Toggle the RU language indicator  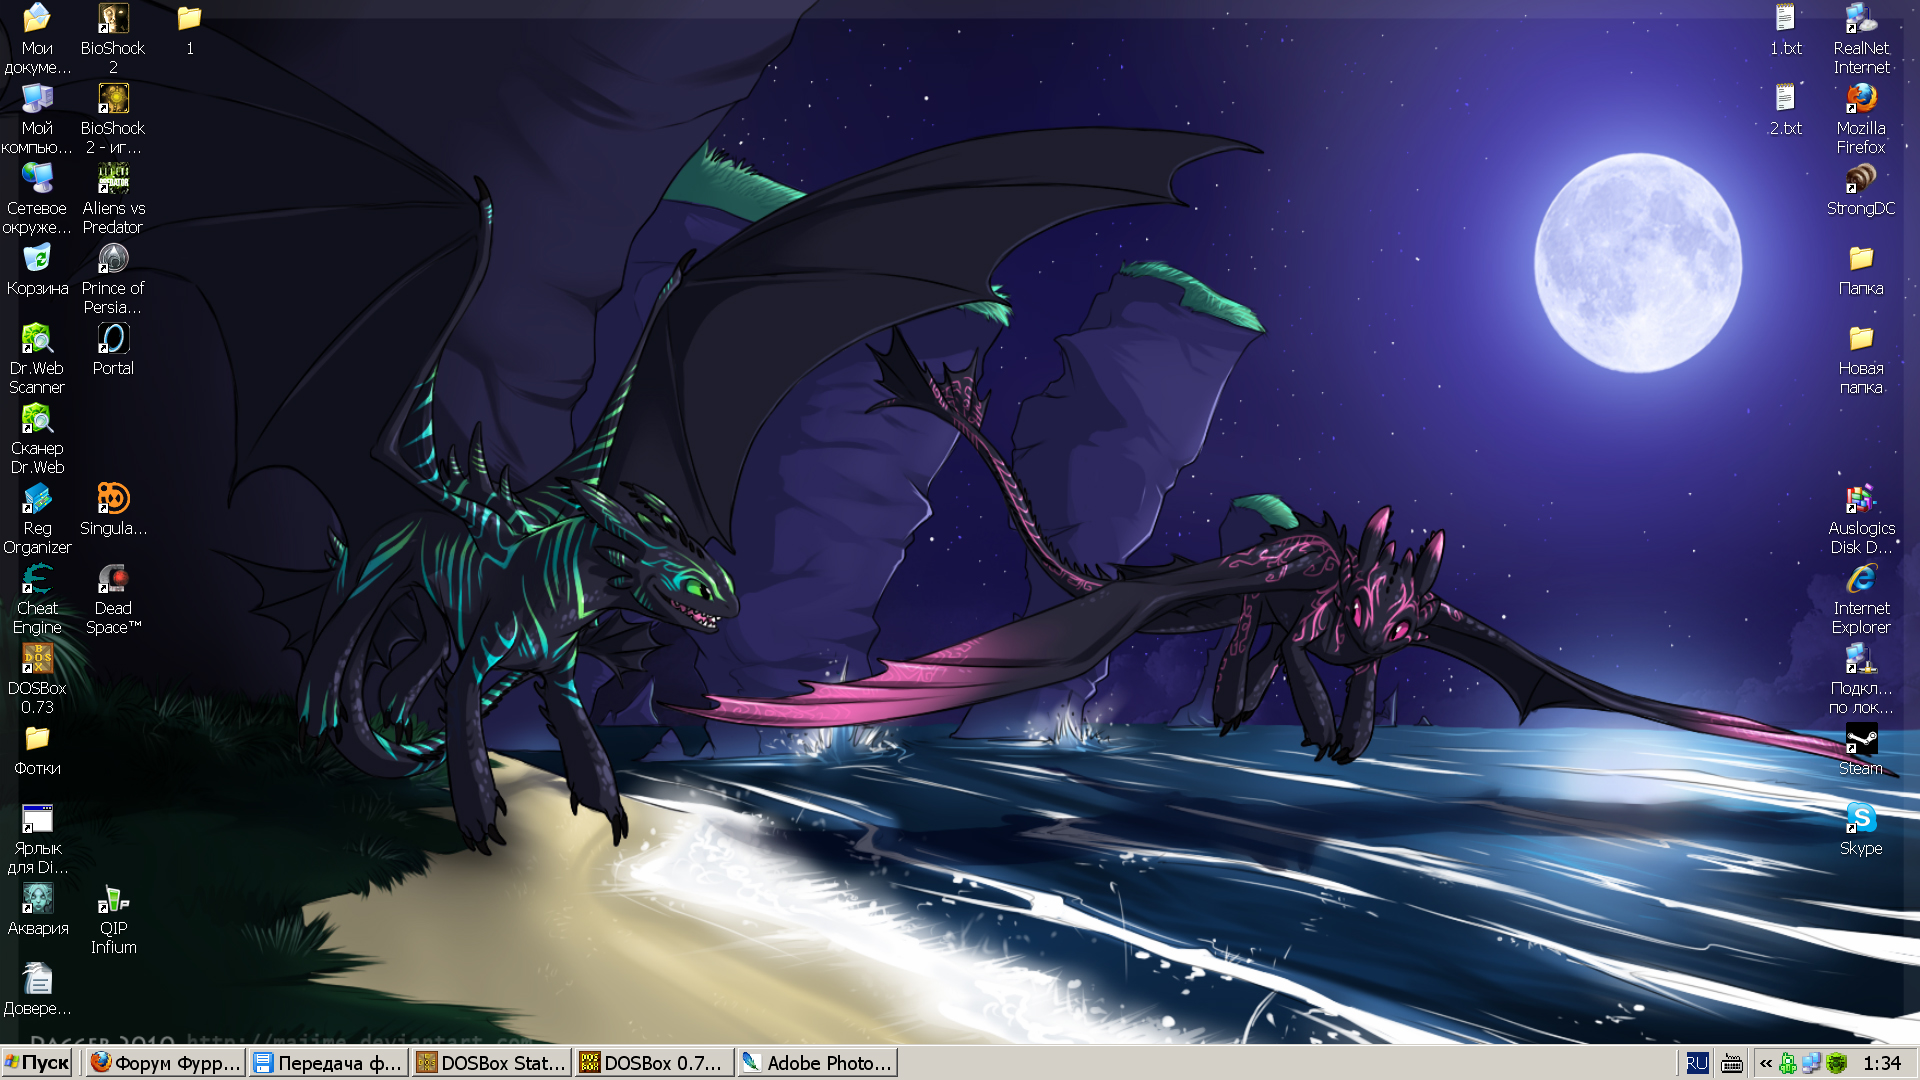pos(1697,1063)
